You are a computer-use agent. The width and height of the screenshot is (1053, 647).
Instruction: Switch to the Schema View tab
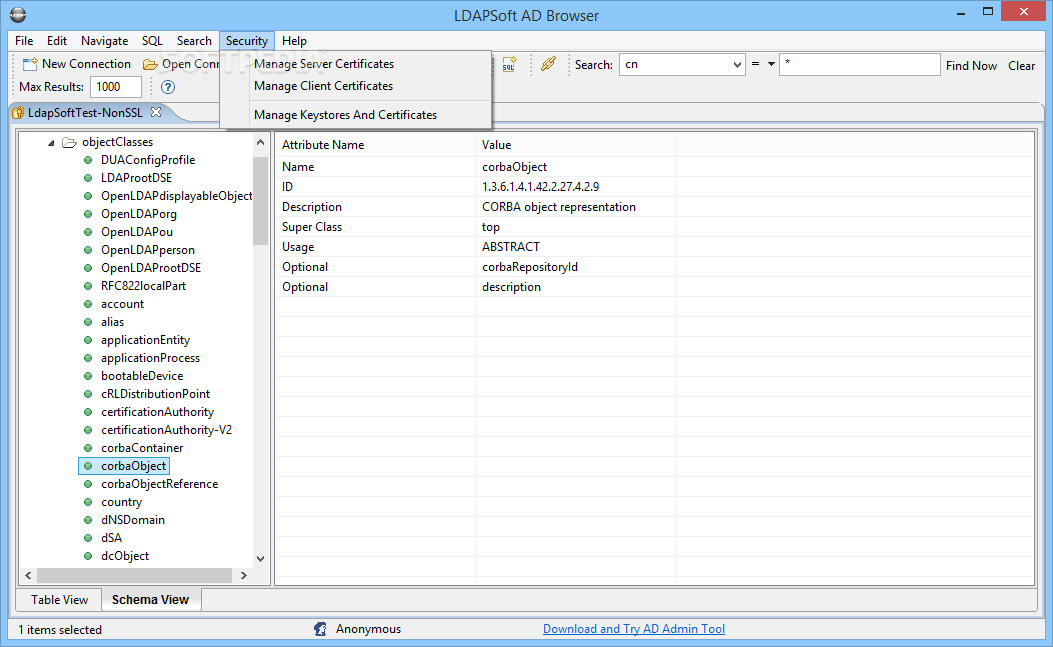pos(150,599)
